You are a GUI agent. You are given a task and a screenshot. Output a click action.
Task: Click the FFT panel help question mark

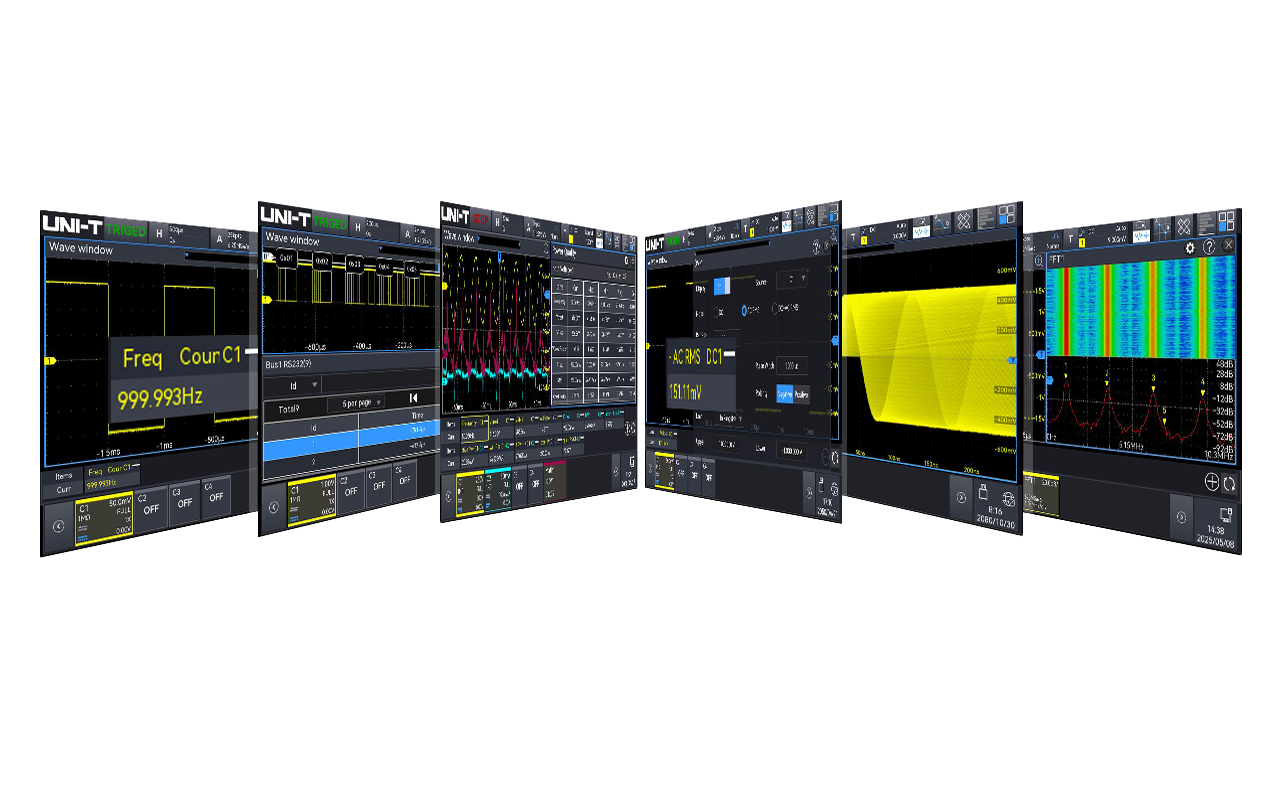1209,247
